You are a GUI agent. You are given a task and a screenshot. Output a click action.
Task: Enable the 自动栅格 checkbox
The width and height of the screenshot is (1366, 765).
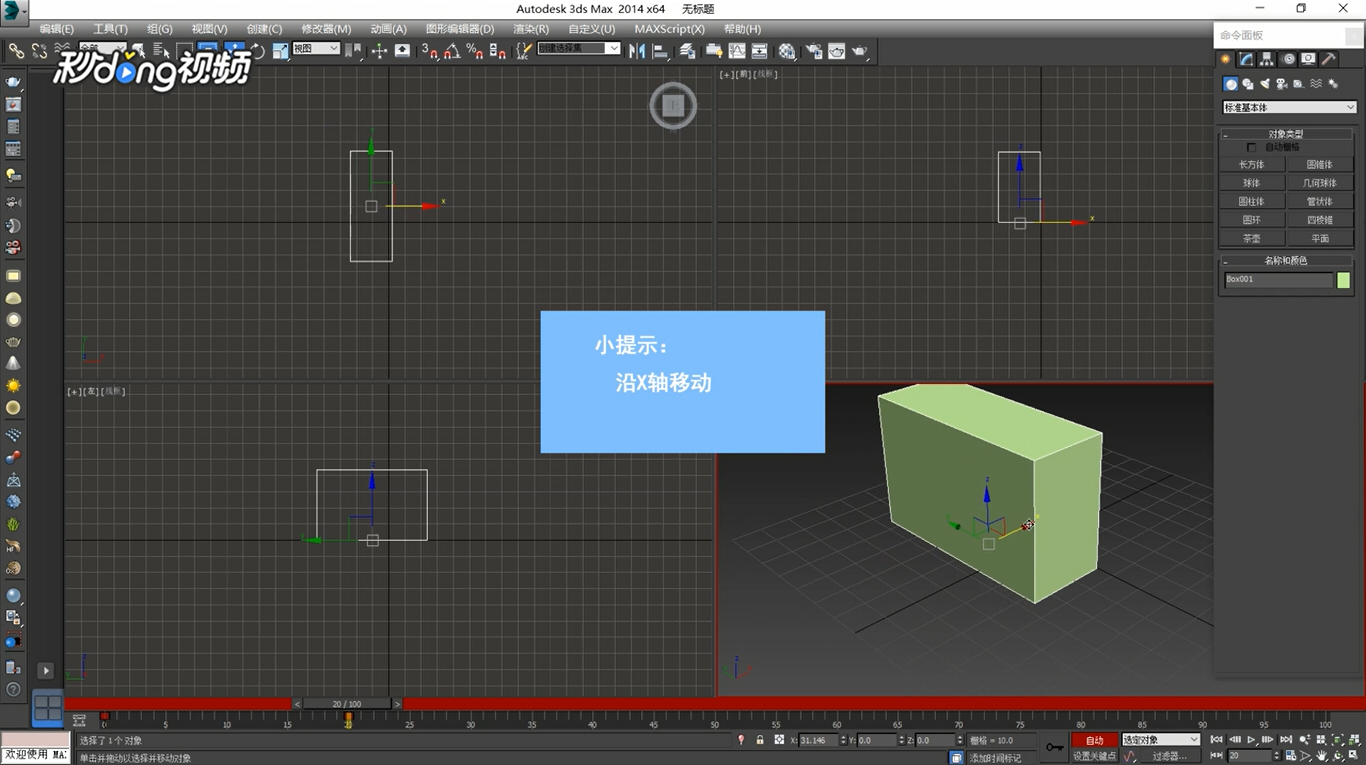(x=1251, y=147)
